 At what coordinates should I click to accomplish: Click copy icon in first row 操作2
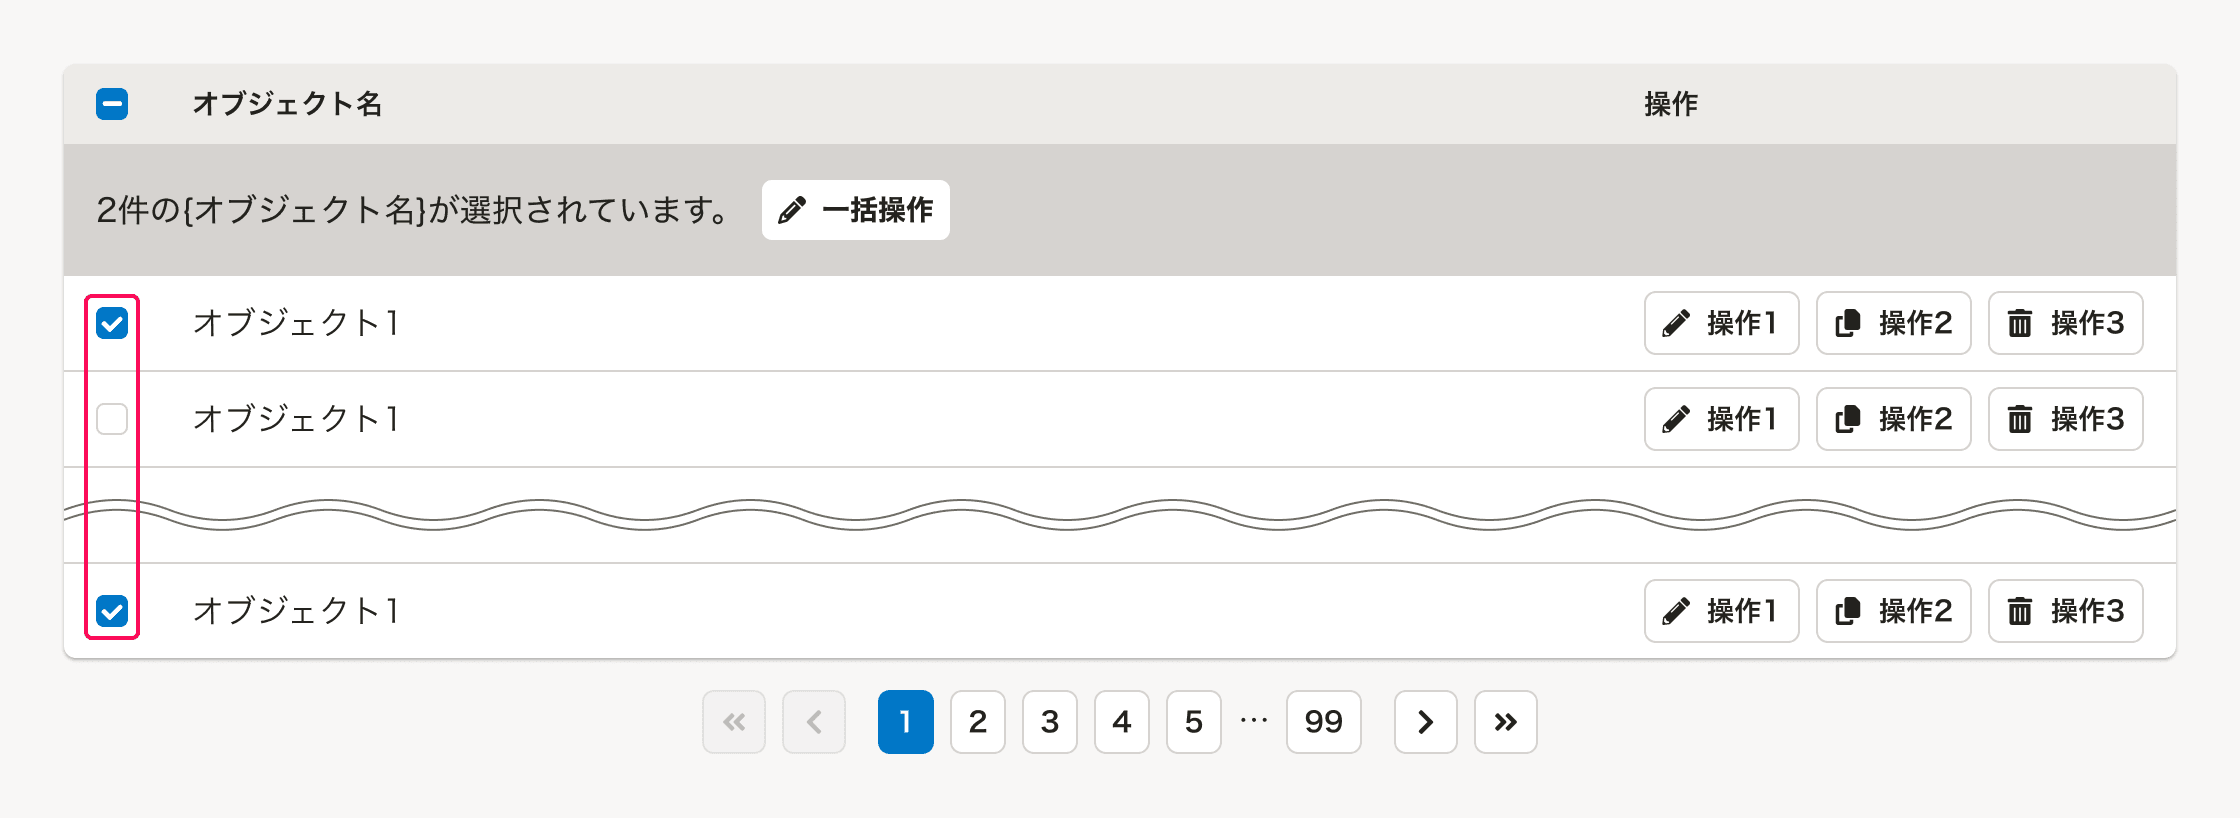coord(1848,323)
